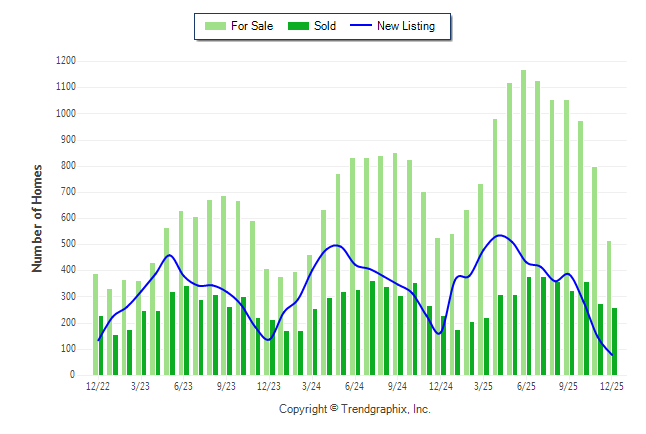Toggle the For Sale legend label
The height and width of the screenshot is (434, 646).
point(252,26)
